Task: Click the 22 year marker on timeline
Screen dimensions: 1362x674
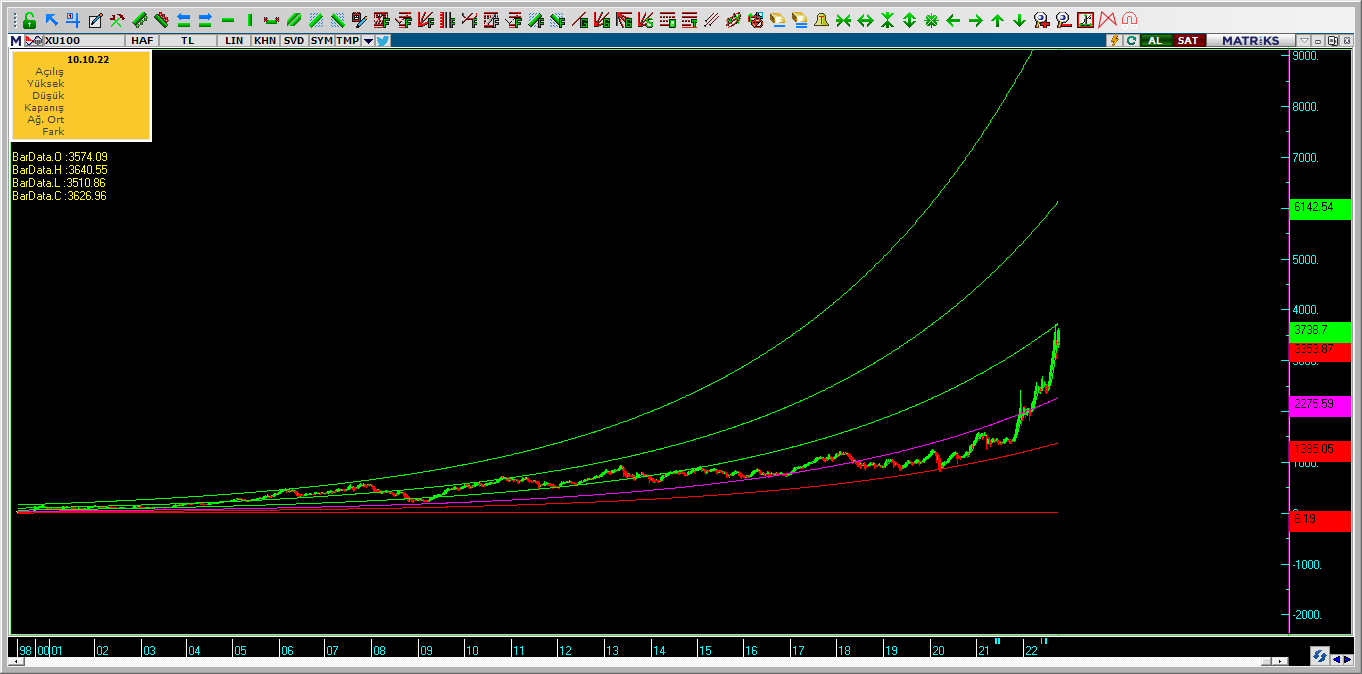Action: click(x=1030, y=650)
